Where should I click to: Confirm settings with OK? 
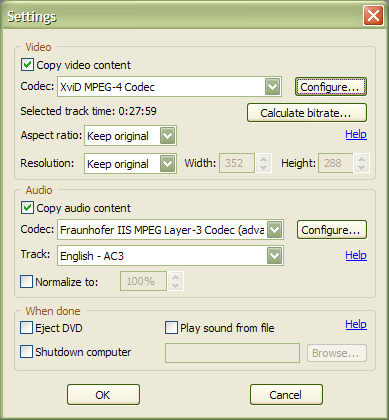103,395
